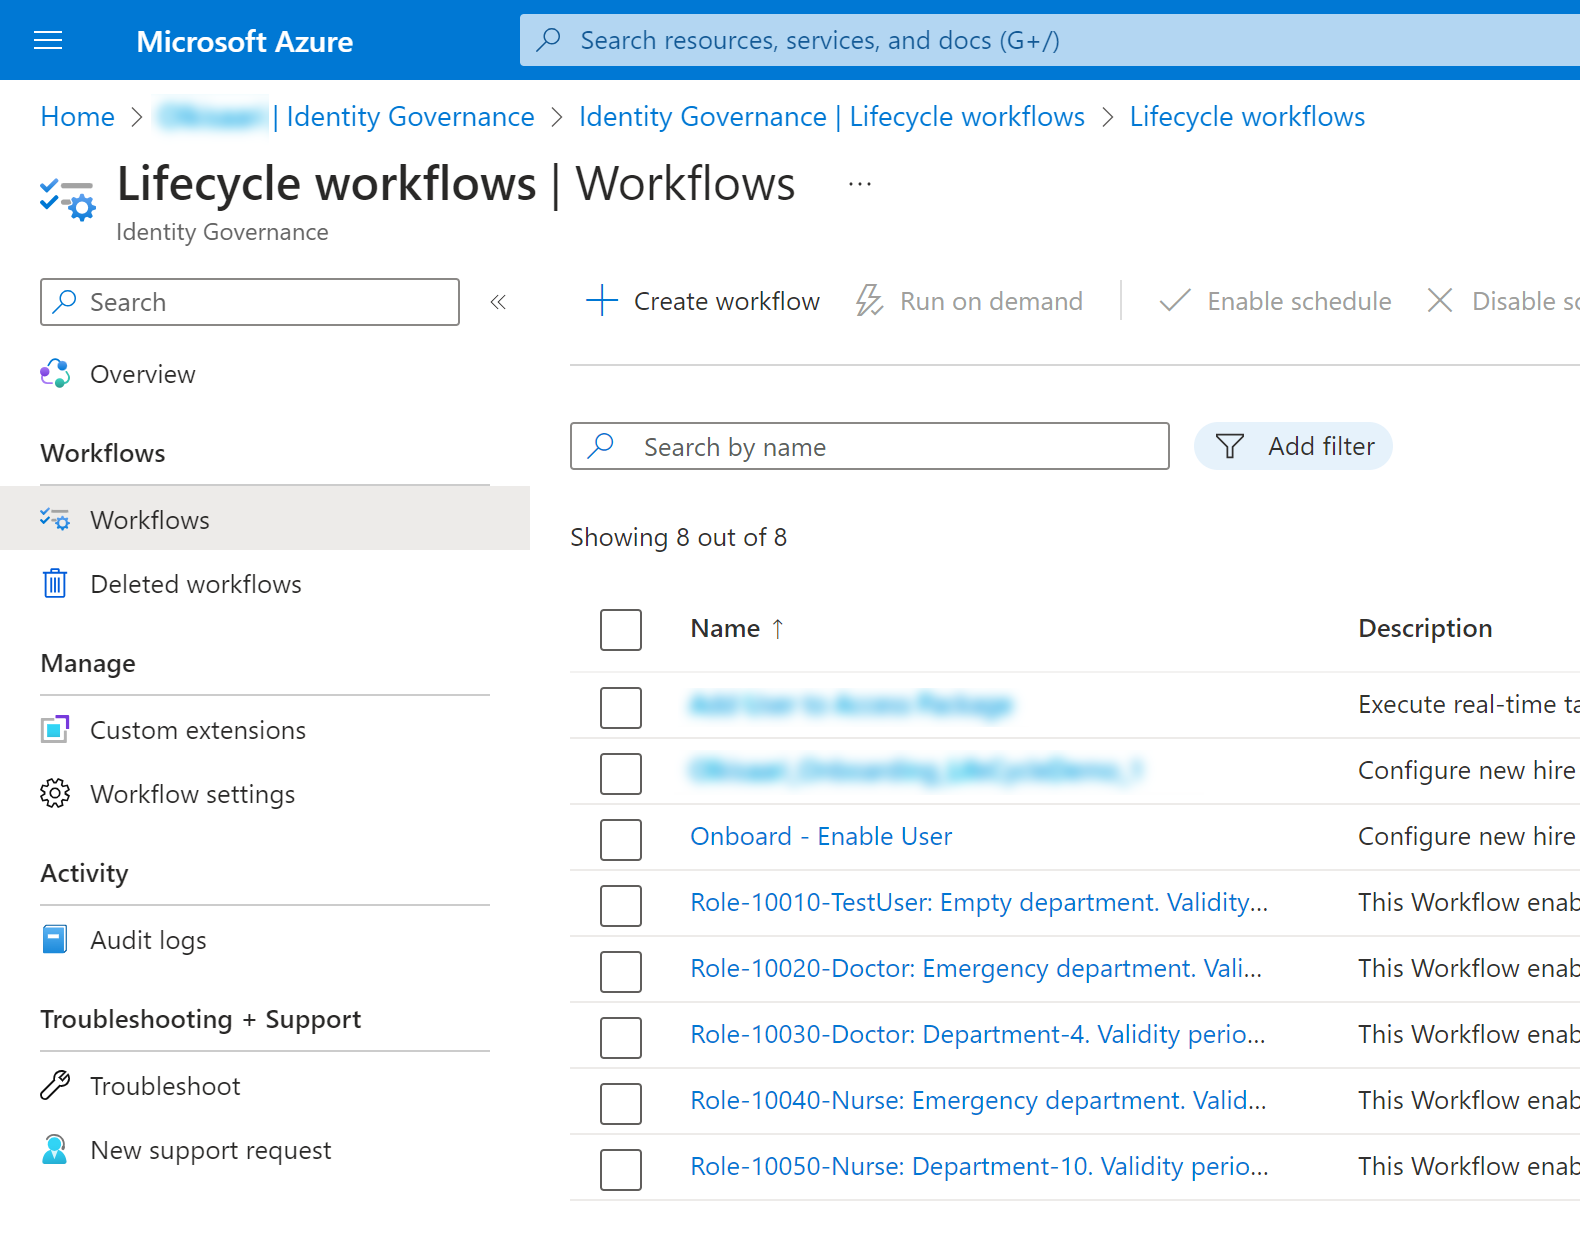Screen dimensions: 1580x1241
Task: Open the Role-10050-Nurse Department-10 workflow
Action: tap(979, 1166)
